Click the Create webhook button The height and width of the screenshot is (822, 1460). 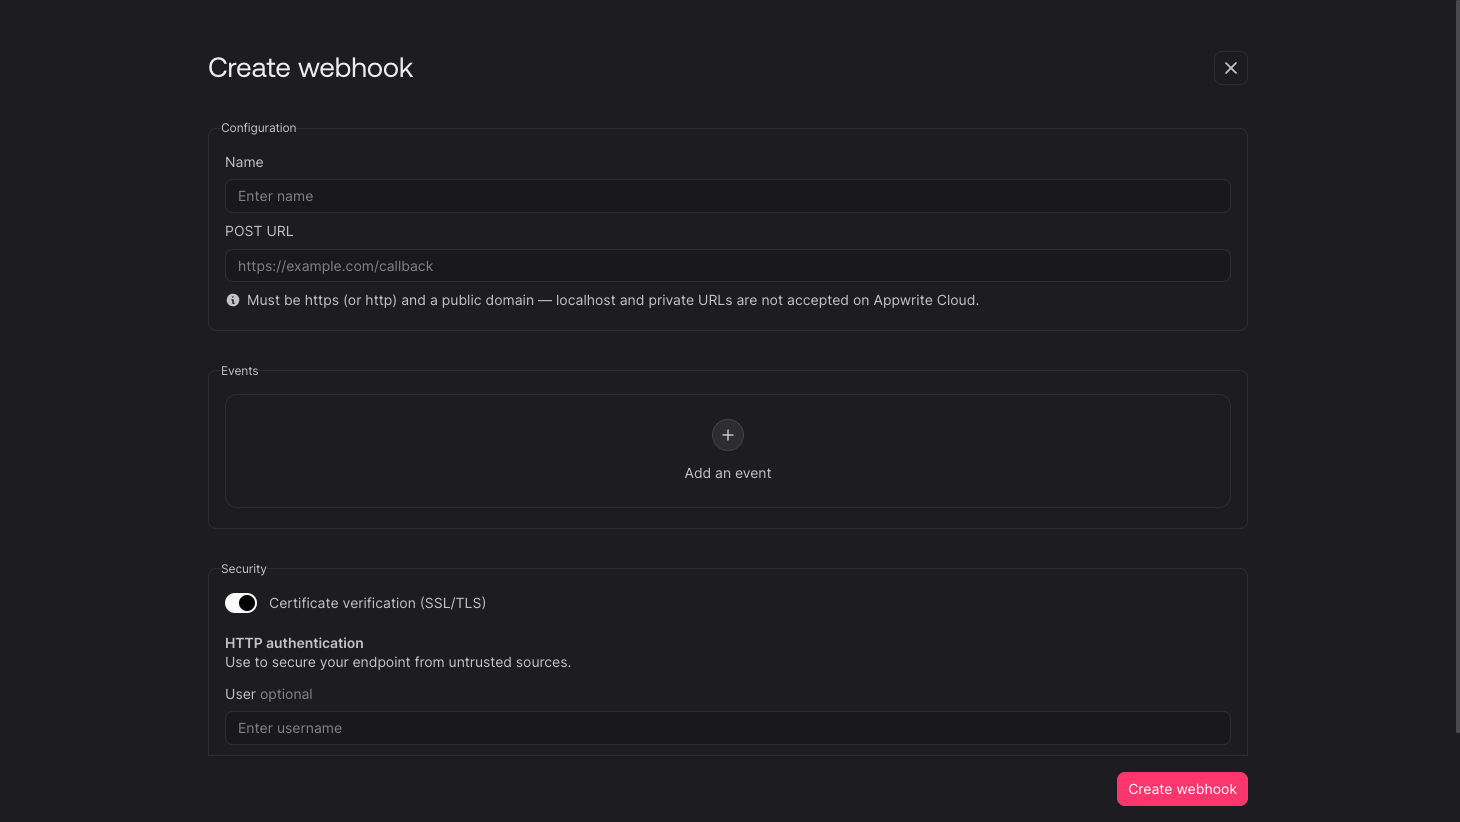[x=1182, y=788]
